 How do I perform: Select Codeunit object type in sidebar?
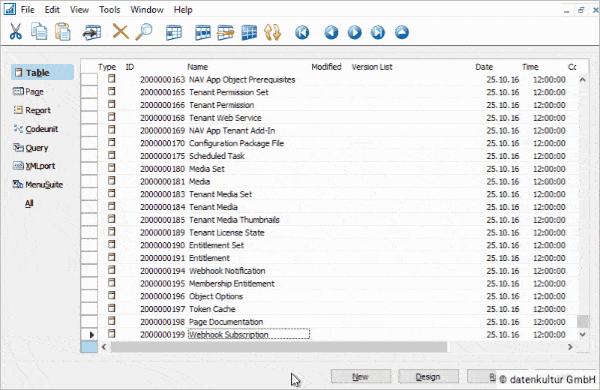[36, 129]
